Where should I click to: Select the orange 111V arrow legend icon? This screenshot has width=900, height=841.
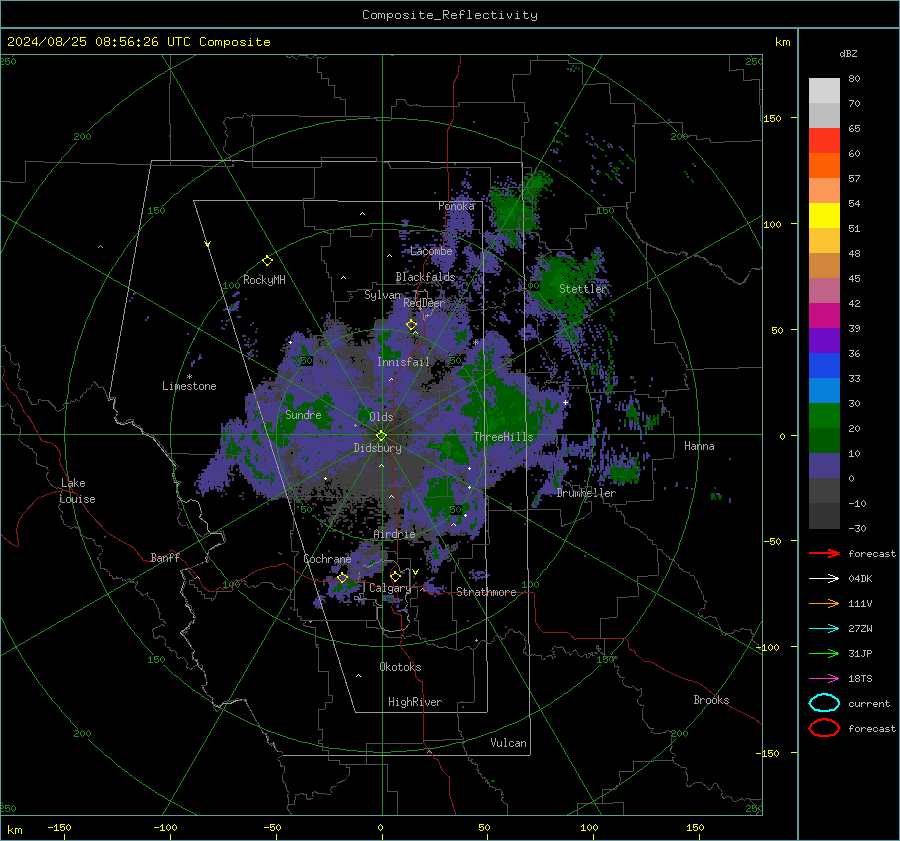pos(824,603)
